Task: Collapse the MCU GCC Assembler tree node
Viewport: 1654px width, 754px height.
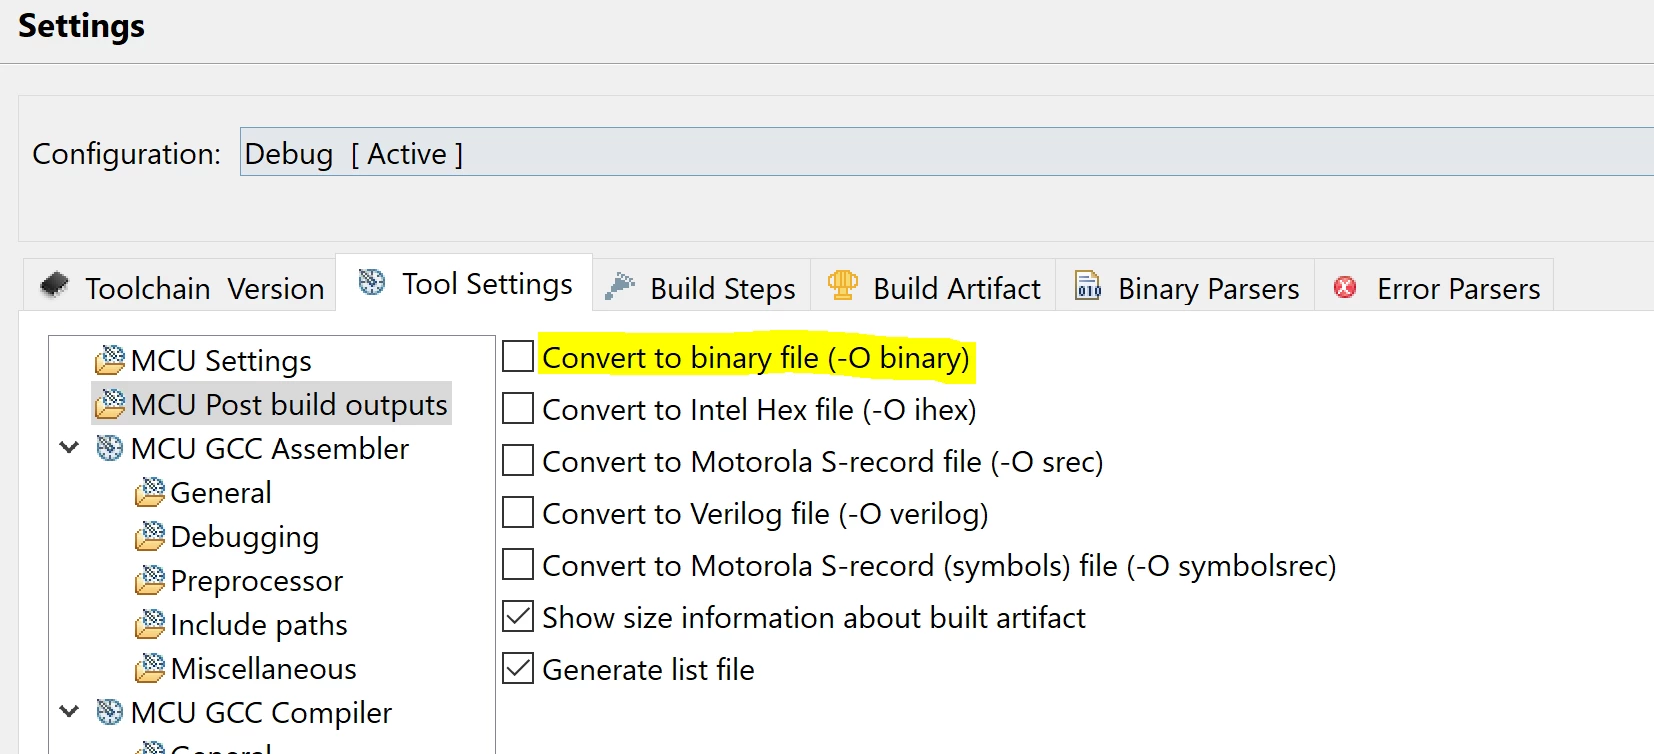Action: pos(69,447)
